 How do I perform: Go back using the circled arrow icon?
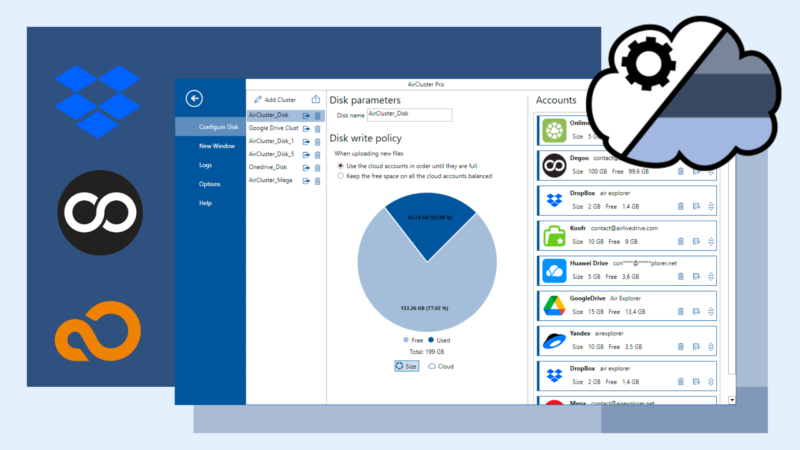pos(194,98)
